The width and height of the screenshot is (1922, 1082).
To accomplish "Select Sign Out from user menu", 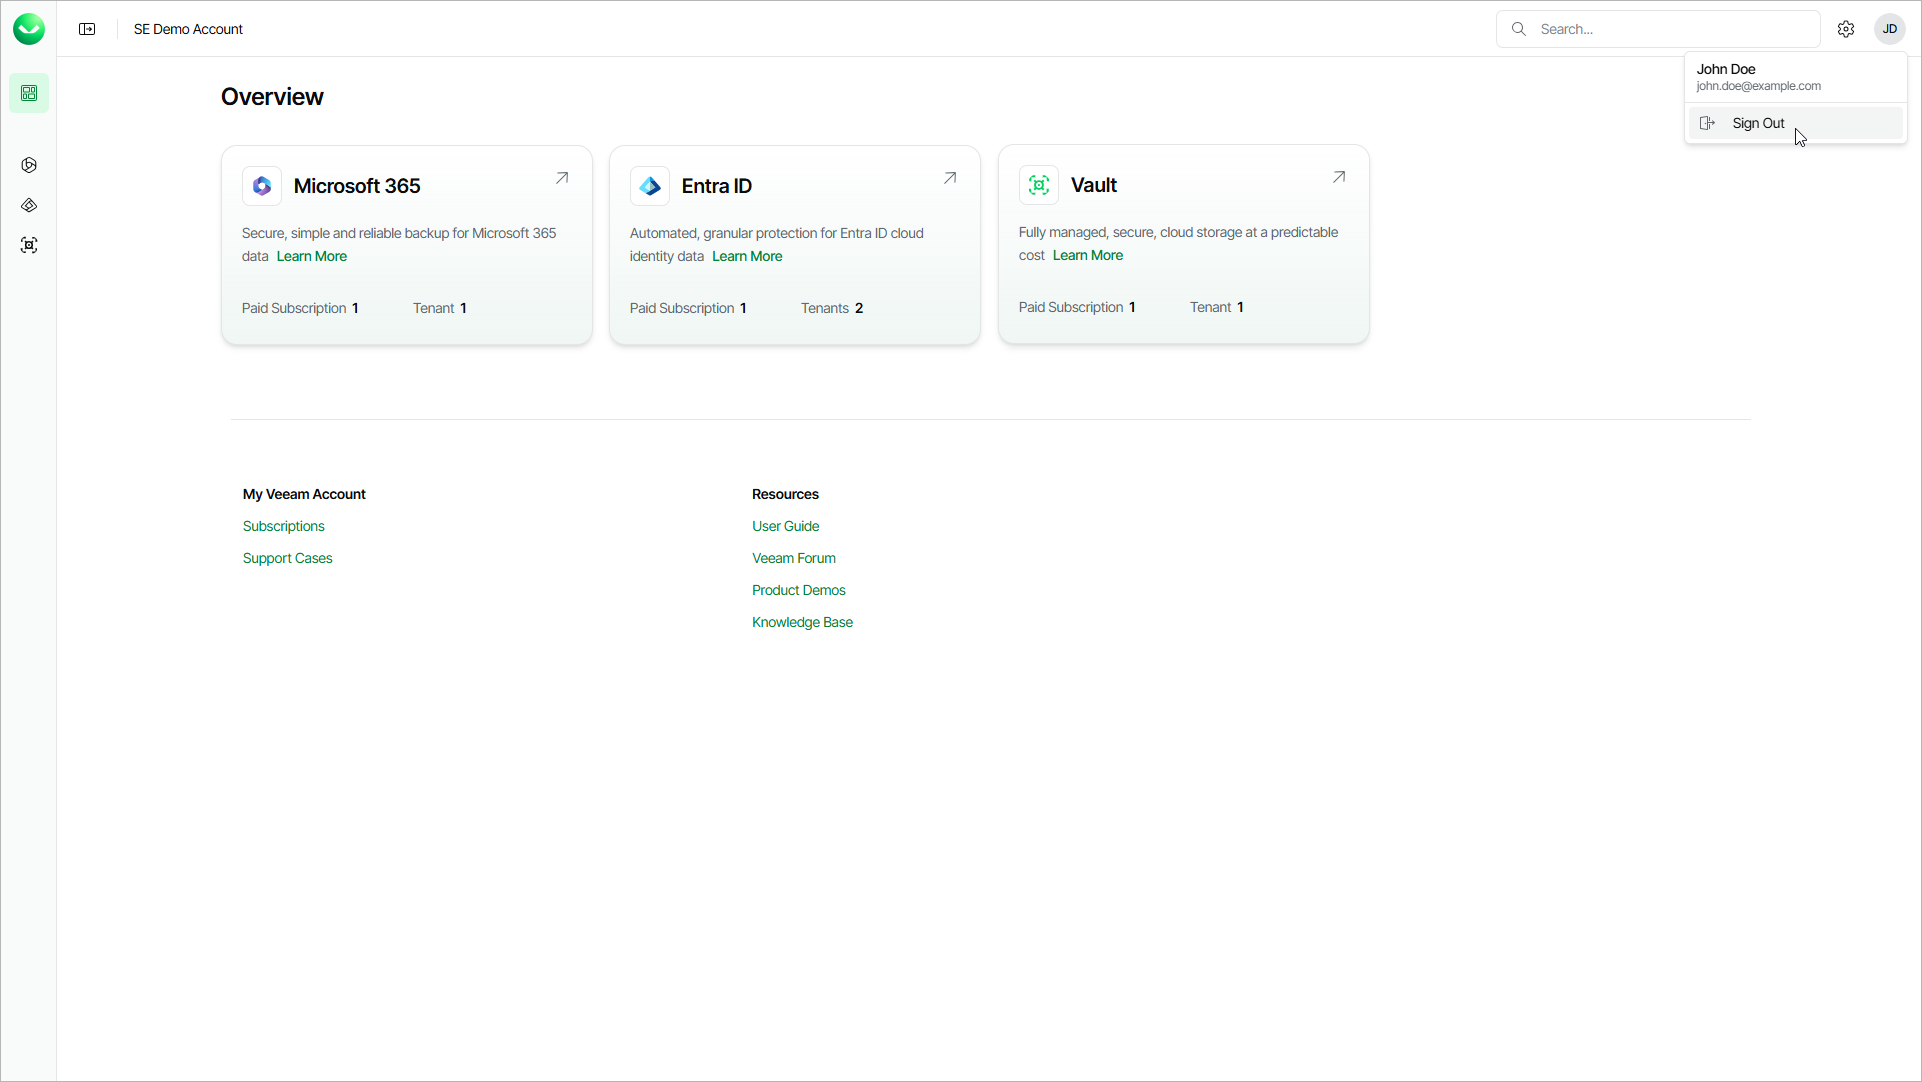I will (1758, 123).
